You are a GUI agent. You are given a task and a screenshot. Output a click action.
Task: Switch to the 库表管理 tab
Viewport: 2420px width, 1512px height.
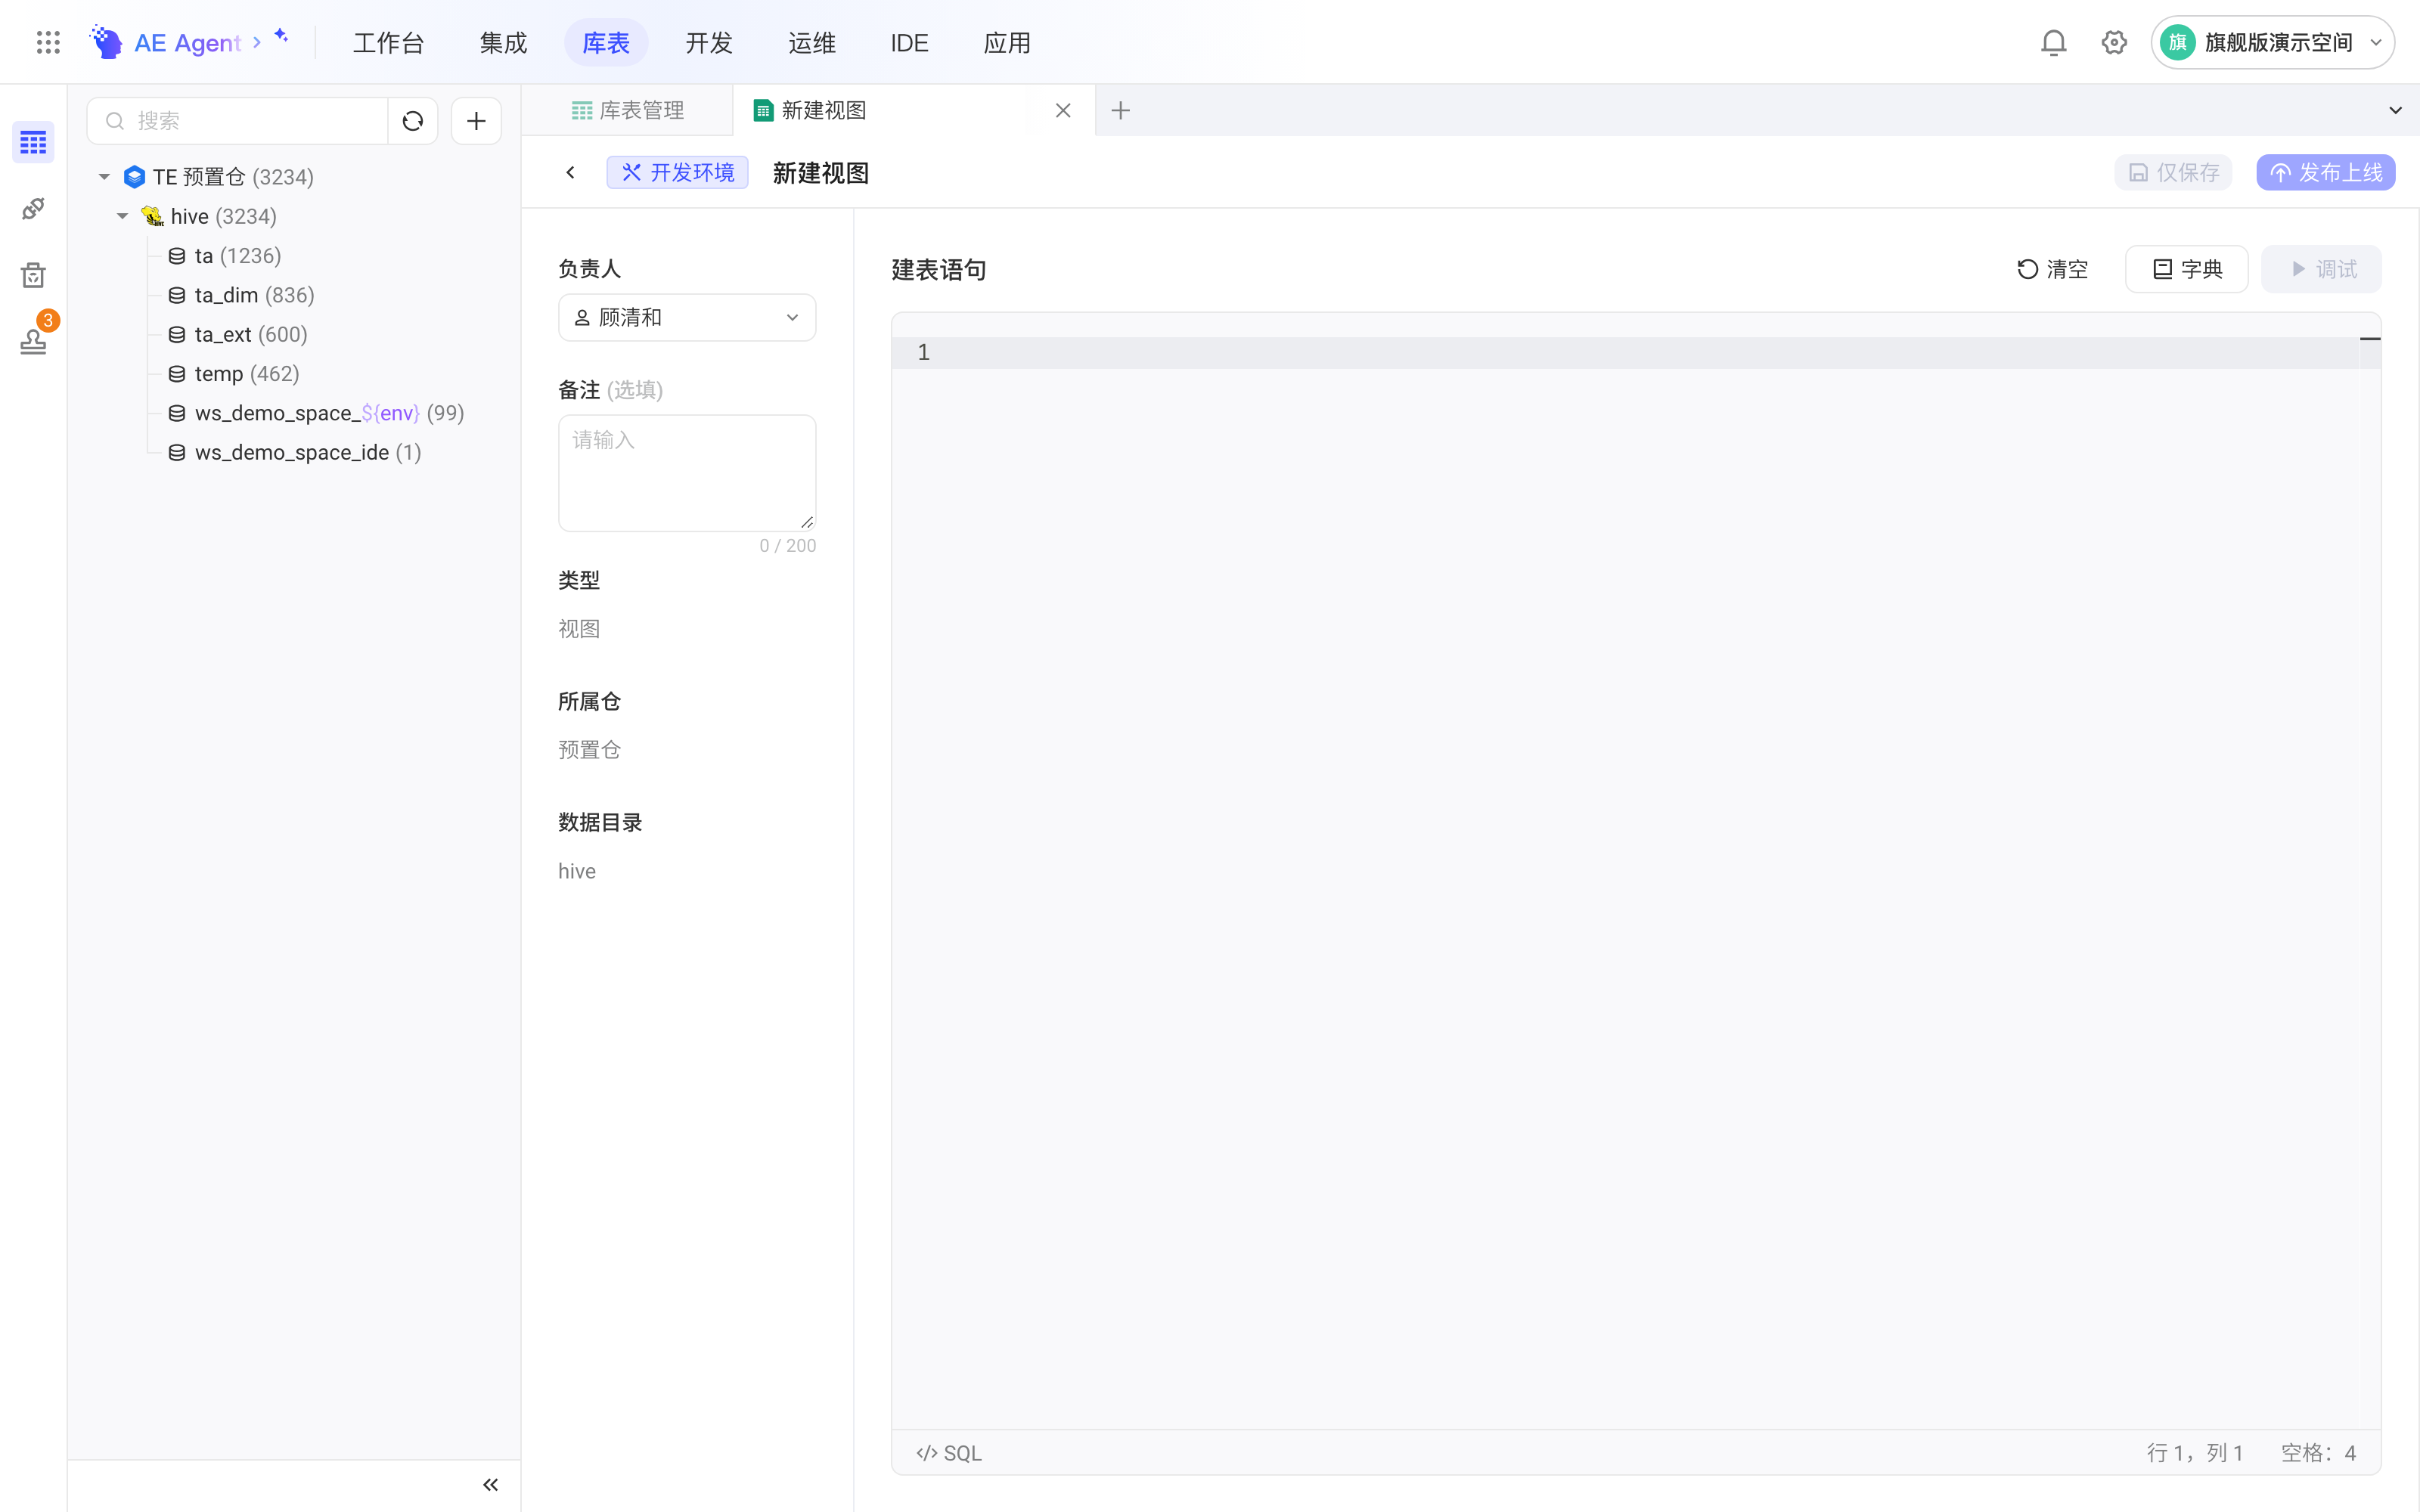[628, 110]
